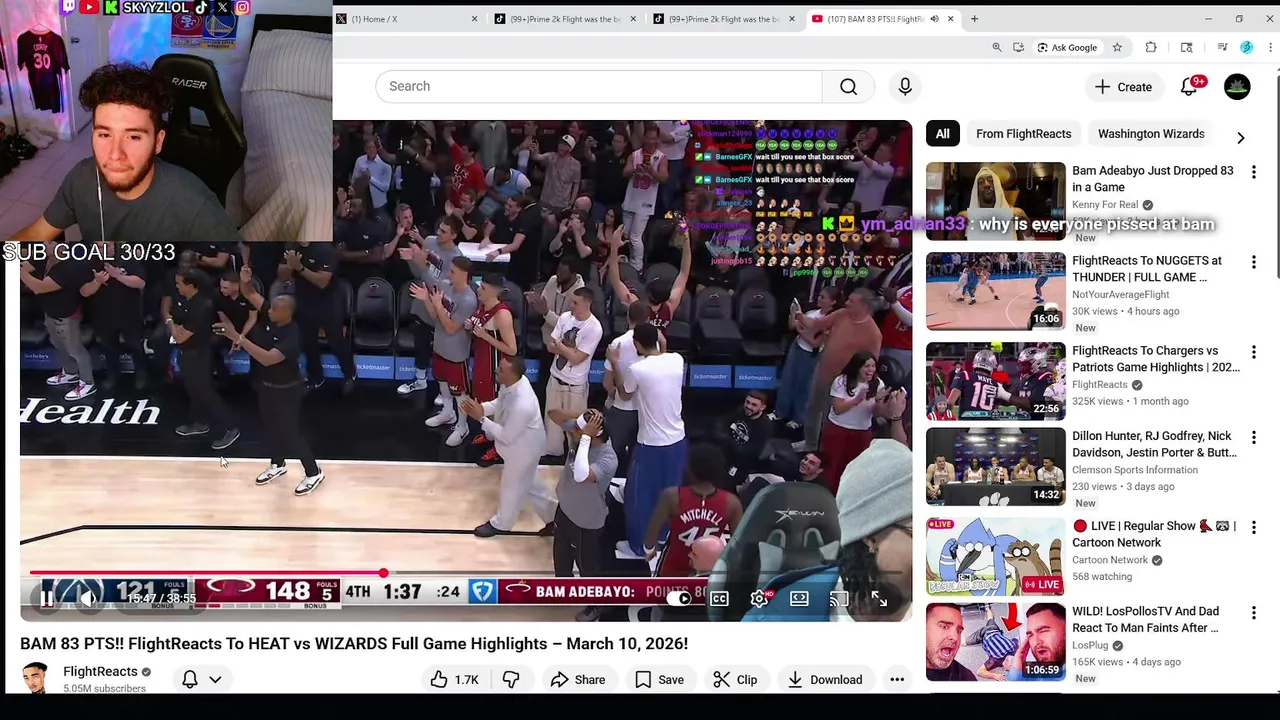Click the Download button below video

click(825, 680)
